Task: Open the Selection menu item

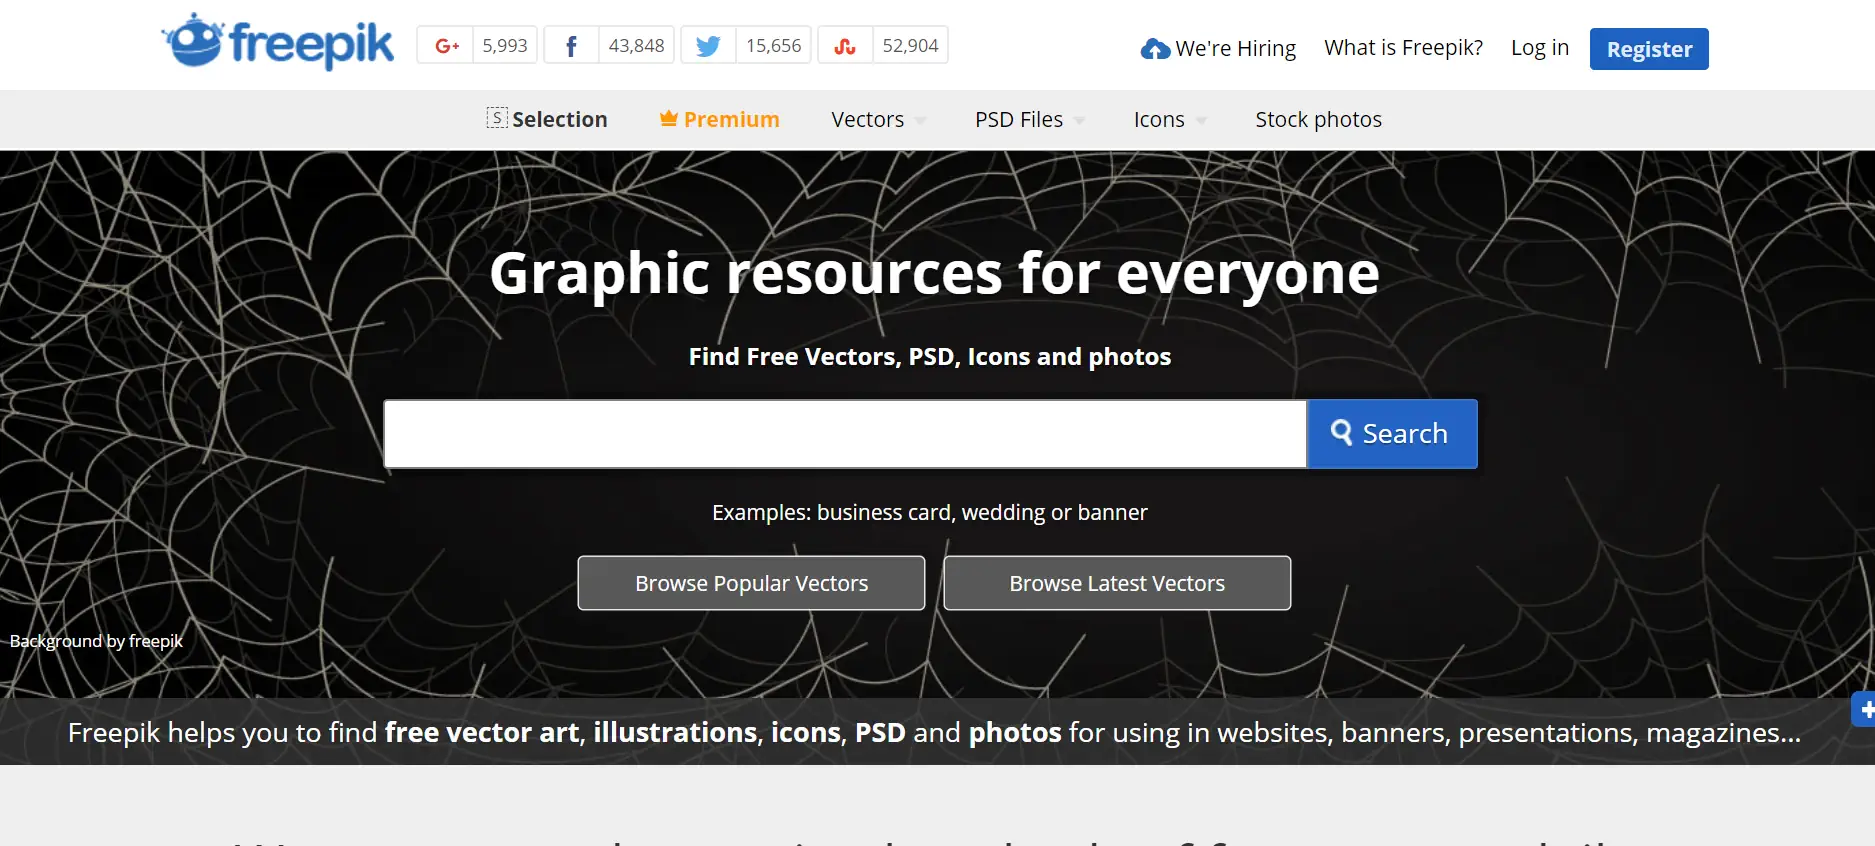Action: [547, 119]
